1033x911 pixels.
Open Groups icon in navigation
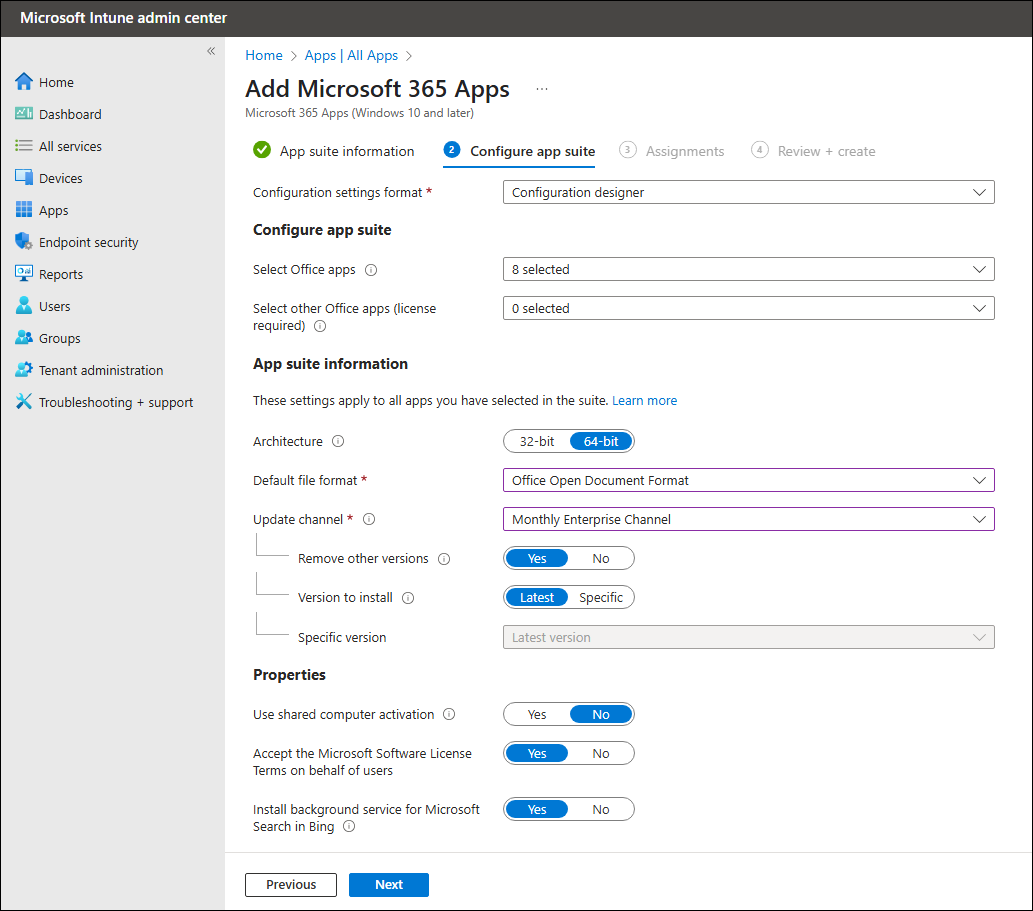pos(24,338)
